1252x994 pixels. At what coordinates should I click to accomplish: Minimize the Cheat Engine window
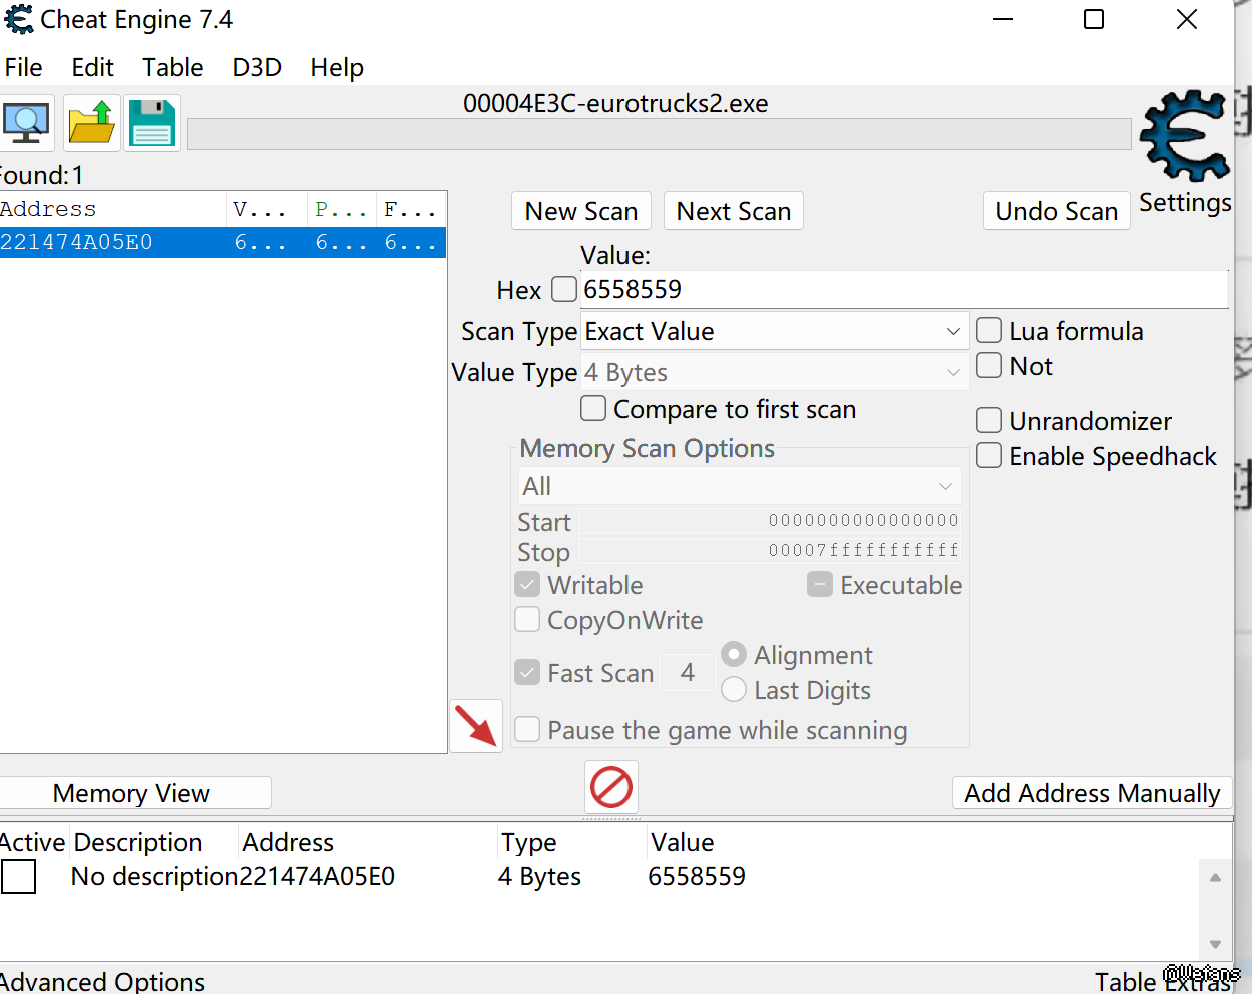point(1003,19)
